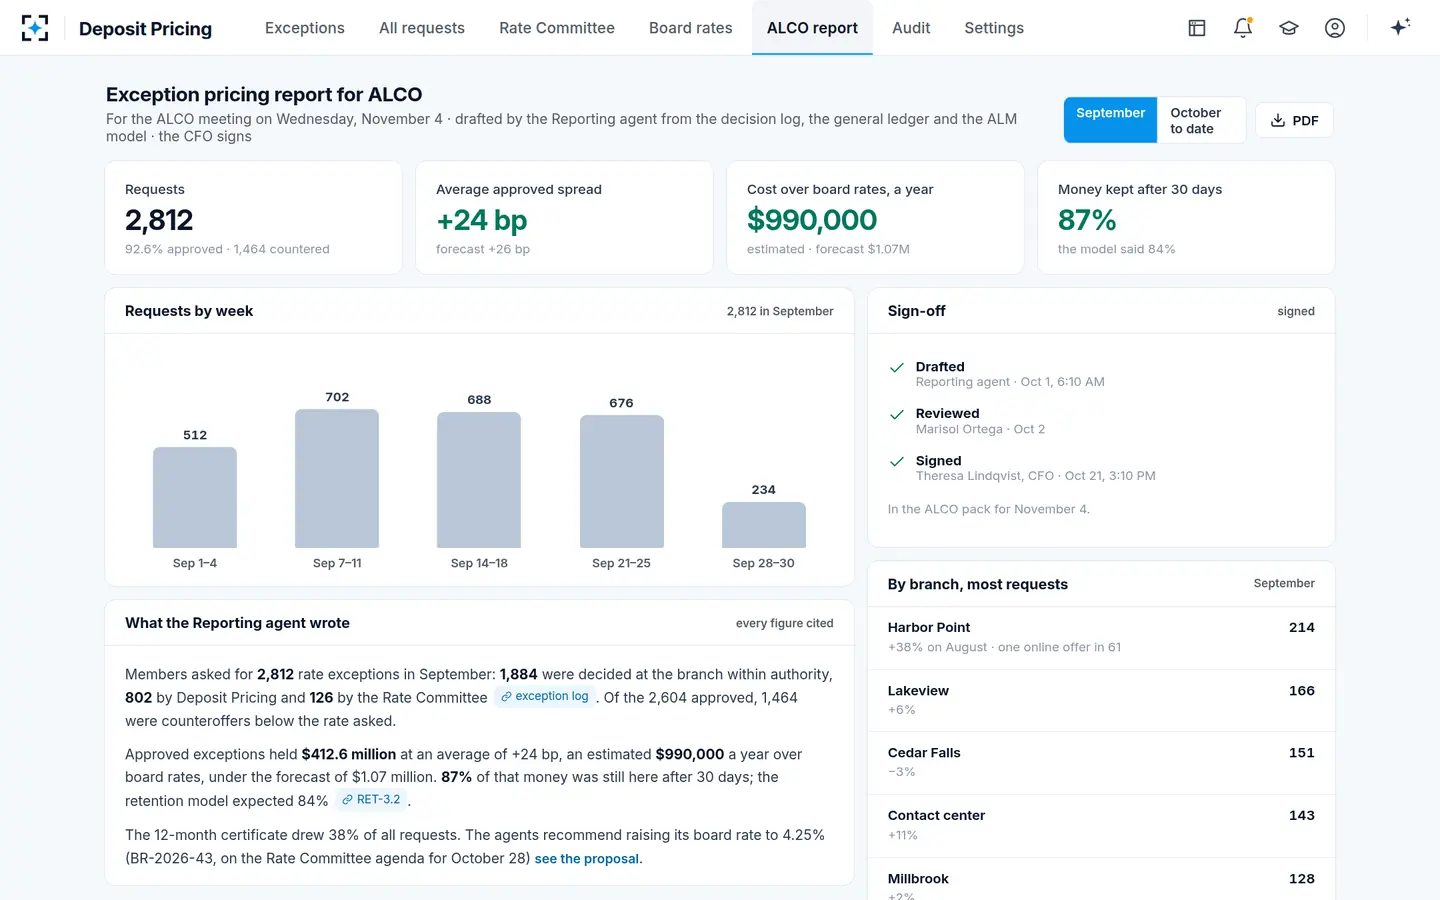The width and height of the screenshot is (1440, 900).
Task: Open the exception log citation link
Action: pyautogui.click(x=545, y=697)
